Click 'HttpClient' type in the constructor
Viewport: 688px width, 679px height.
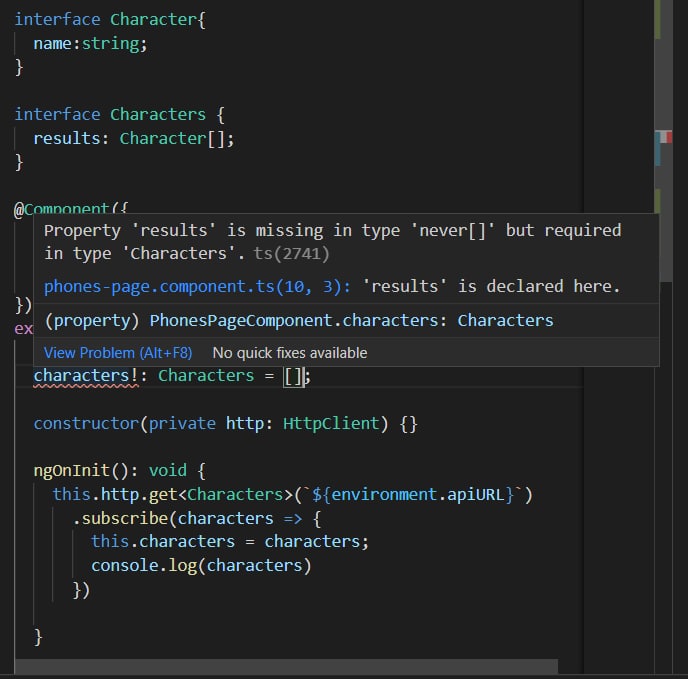click(331, 424)
